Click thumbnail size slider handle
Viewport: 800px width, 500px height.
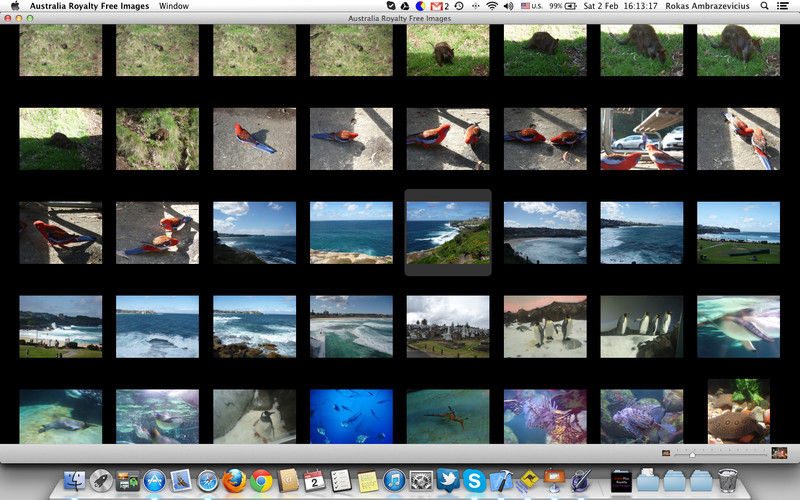pyautogui.click(x=692, y=454)
